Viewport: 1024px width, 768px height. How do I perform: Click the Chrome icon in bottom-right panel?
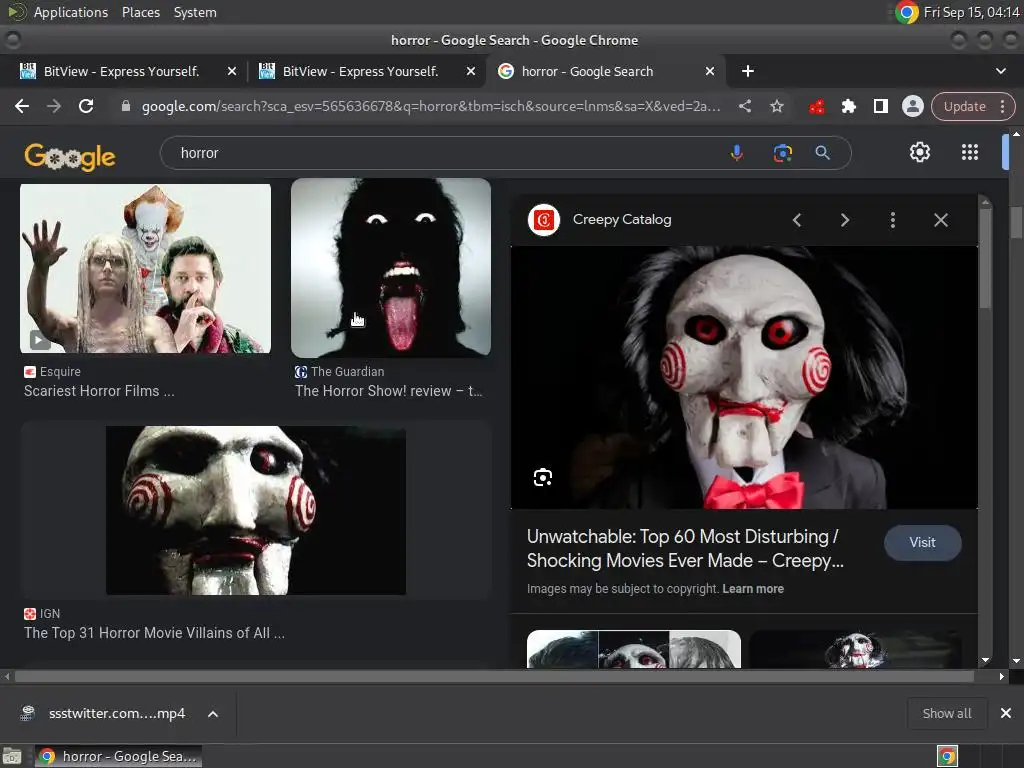pyautogui.click(x=947, y=756)
